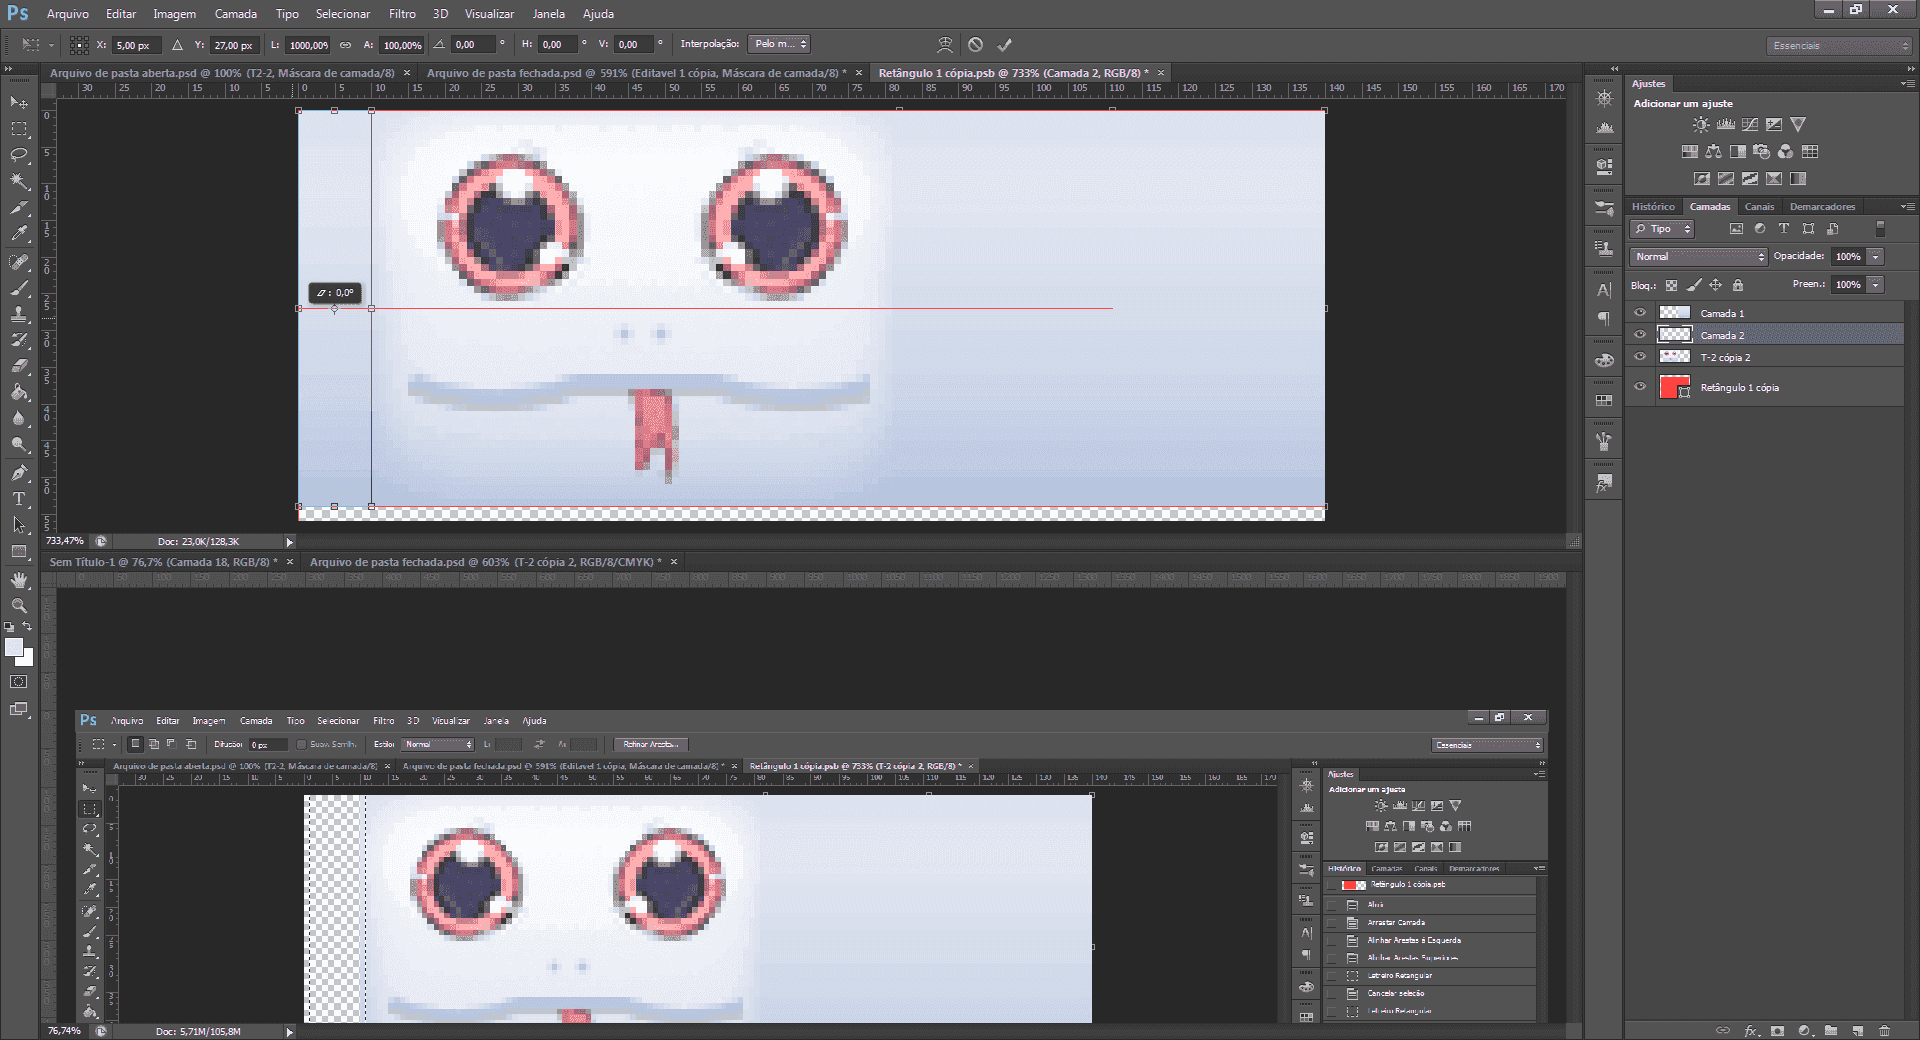Viewport: 1920px width, 1040px height.
Task: Open the Normal blend mode dropdown
Action: (x=1699, y=257)
